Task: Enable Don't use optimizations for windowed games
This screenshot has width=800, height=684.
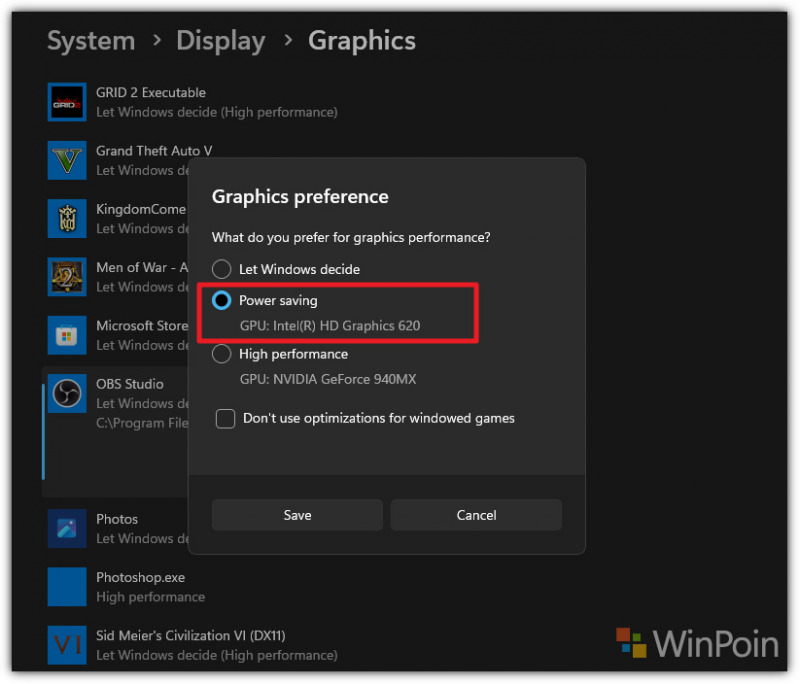Action: [225, 418]
